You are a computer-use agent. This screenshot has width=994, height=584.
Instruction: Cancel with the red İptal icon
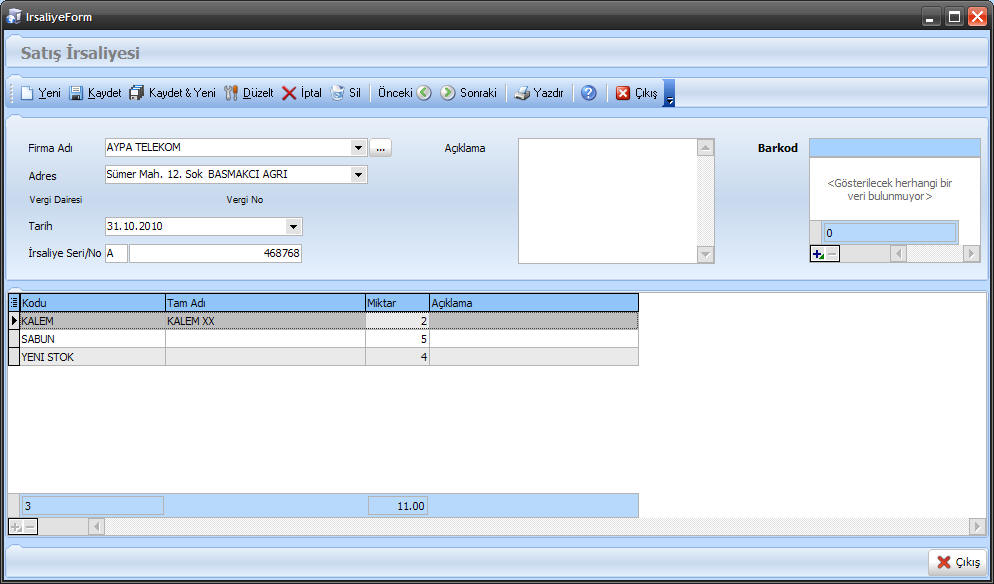(x=289, y=93)
